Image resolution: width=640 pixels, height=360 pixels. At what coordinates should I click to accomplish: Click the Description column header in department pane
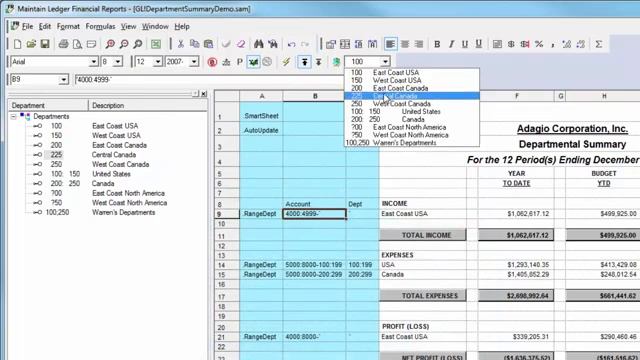pyautogui.click(x=148, y=105)
